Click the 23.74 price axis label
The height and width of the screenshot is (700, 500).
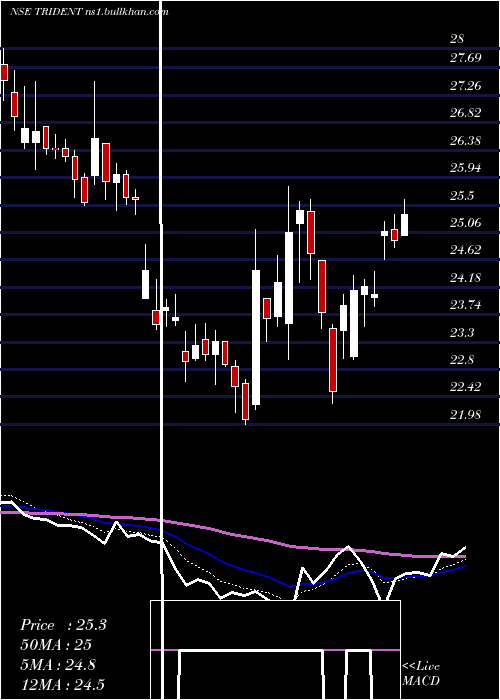pyautogui.click(x=466, y=305)
